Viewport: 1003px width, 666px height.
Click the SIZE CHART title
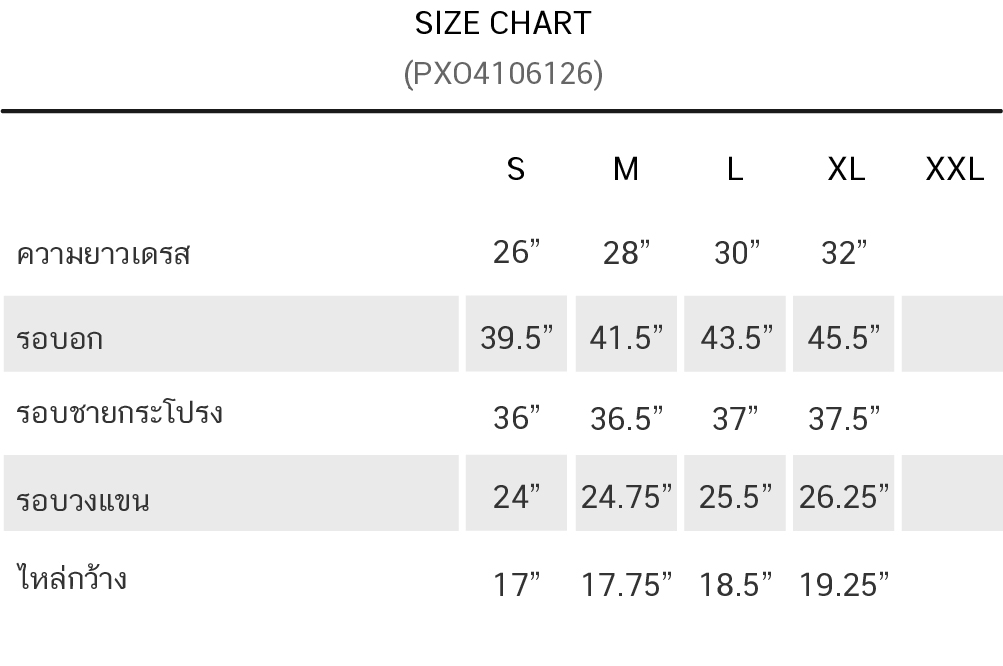503,24
